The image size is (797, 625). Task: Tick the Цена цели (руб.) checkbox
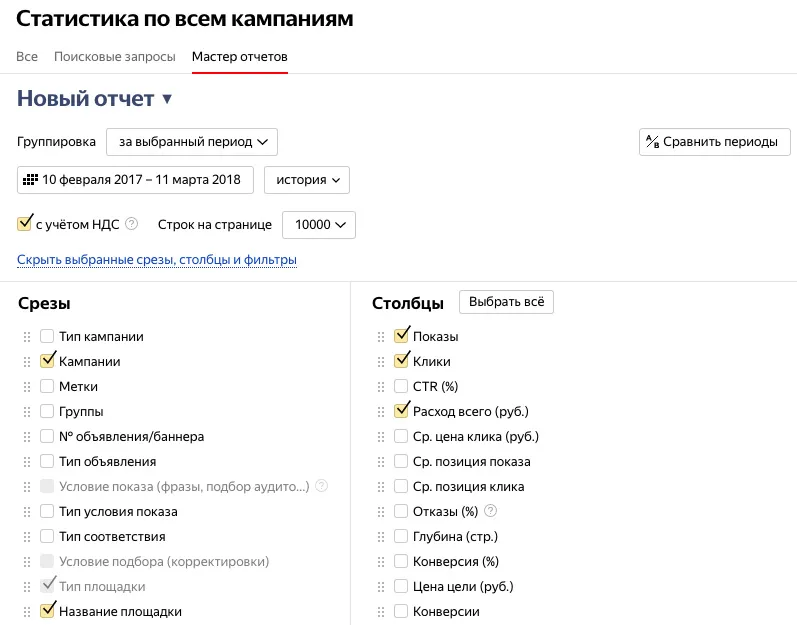[401, 586]
